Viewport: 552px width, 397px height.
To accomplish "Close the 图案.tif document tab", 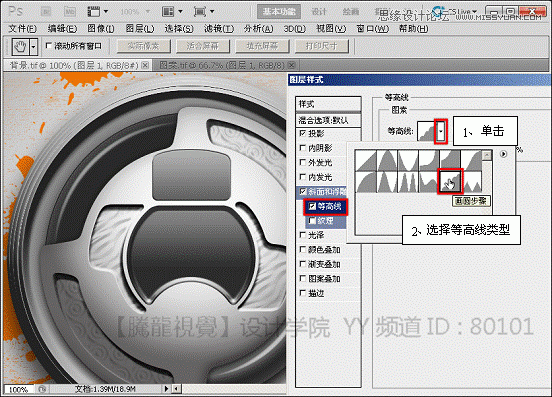I will point(291,65).
